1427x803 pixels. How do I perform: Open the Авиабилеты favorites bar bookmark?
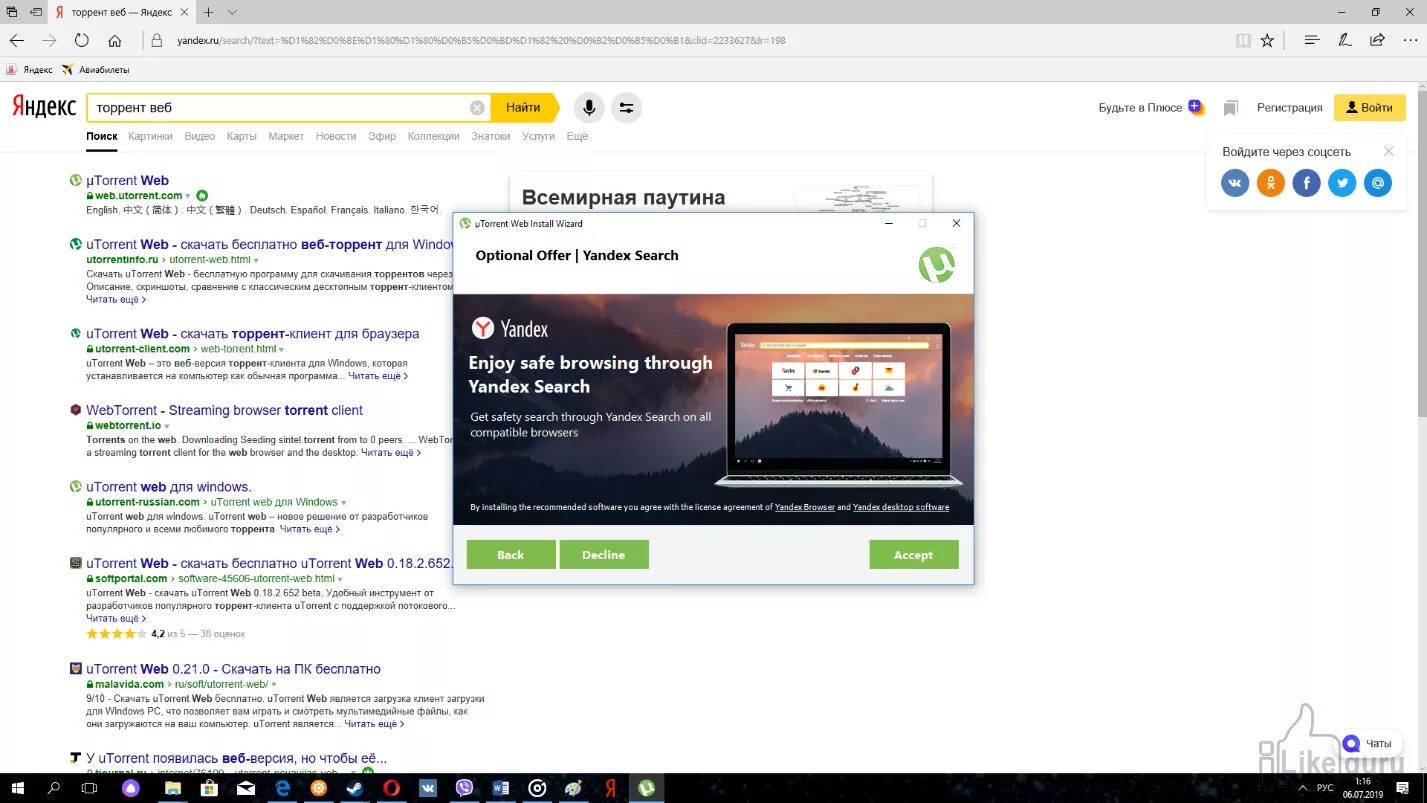point(96,70)
